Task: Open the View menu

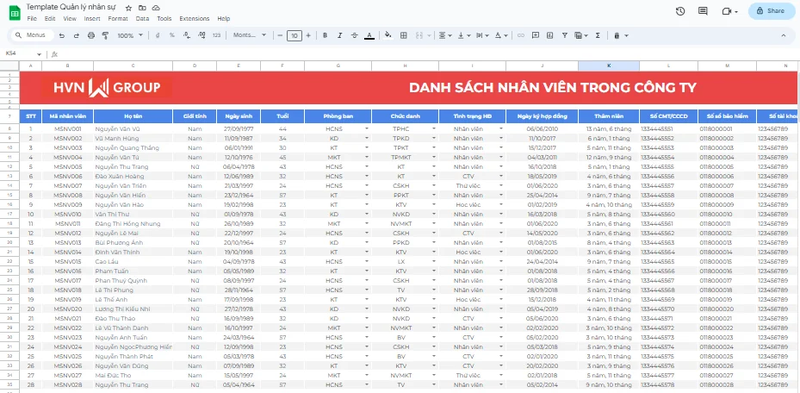Action: (69, 19)
